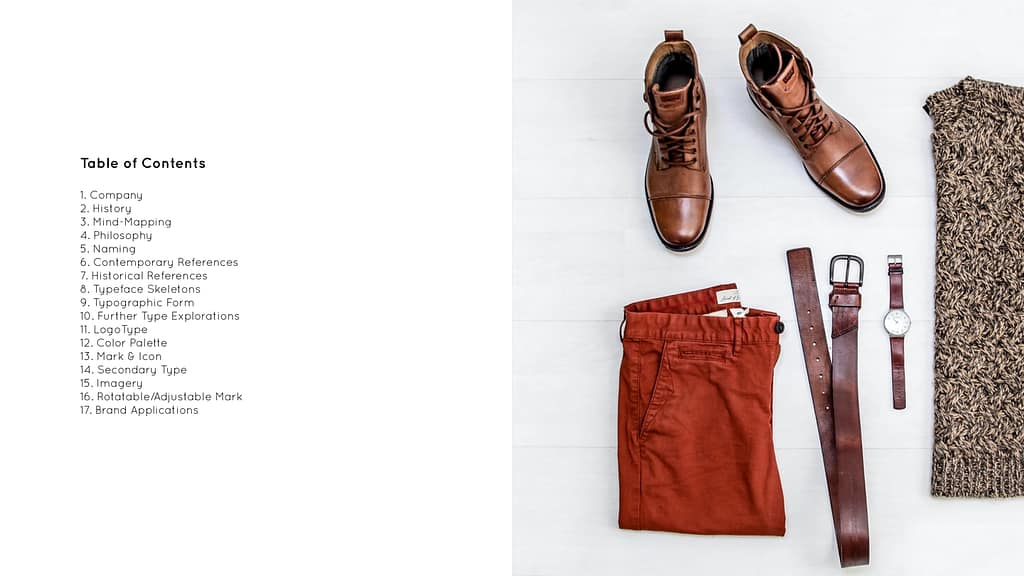Image resolution: width=1024 pixels, height=576 pixels.
Task: Select the Company contents entry
Action: (111, 195)
